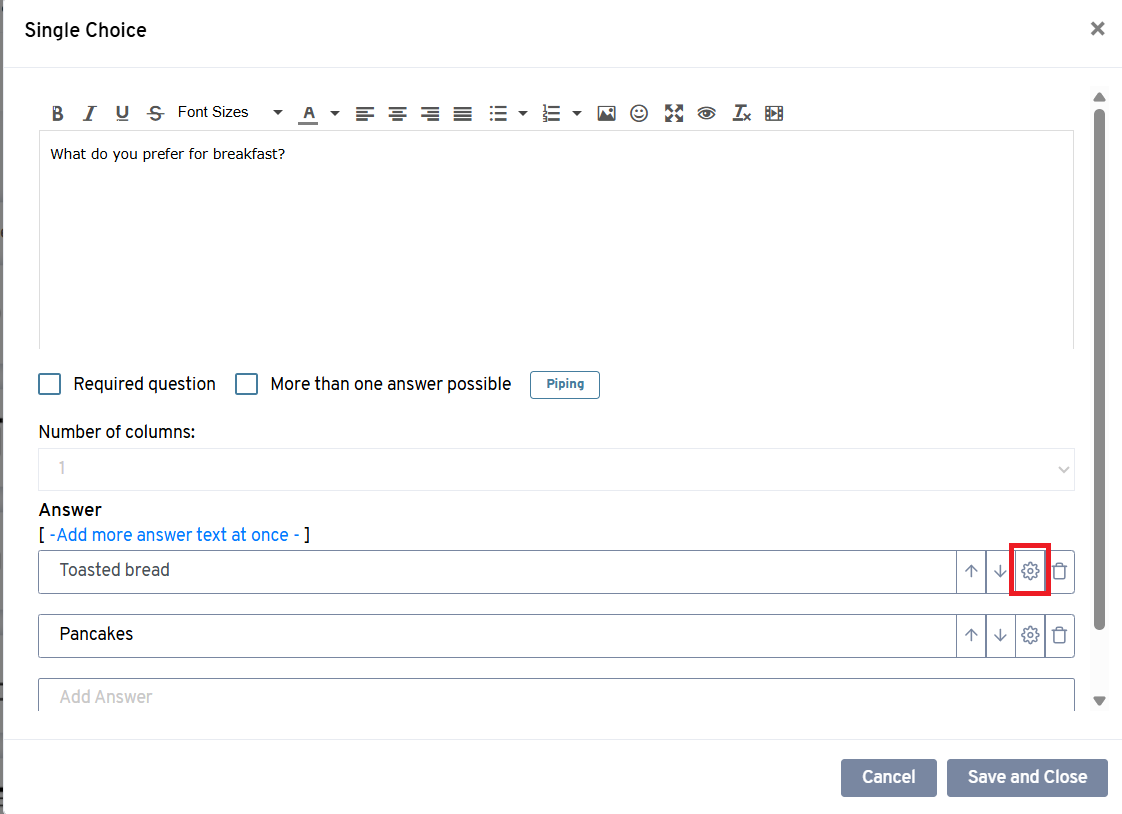
Task: Apply italic formatting
Action: click(90, 113)
